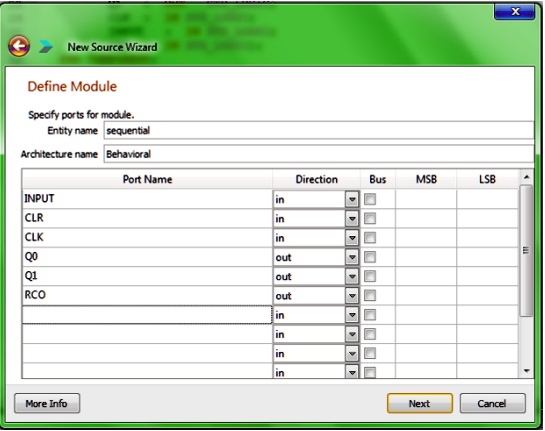Enable Bus checkbox for INPUT port
The image size is (545, 431).
[x=370, y=200]
